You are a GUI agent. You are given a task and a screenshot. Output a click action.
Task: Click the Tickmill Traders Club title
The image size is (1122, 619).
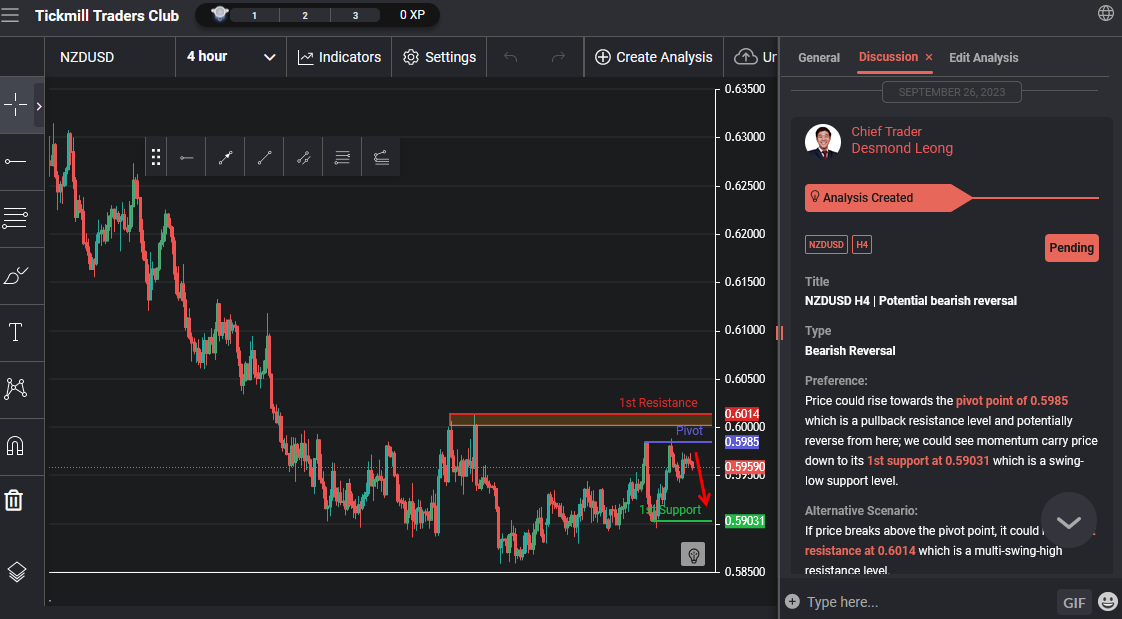107,16
